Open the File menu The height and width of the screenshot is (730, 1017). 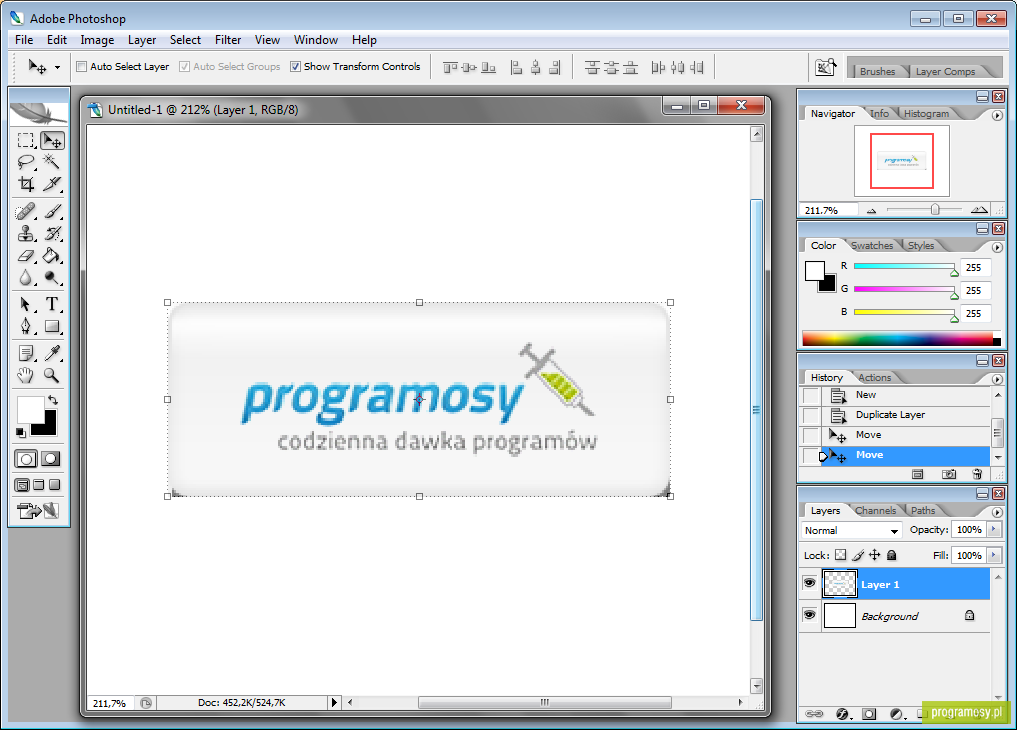tap(24, 40)
